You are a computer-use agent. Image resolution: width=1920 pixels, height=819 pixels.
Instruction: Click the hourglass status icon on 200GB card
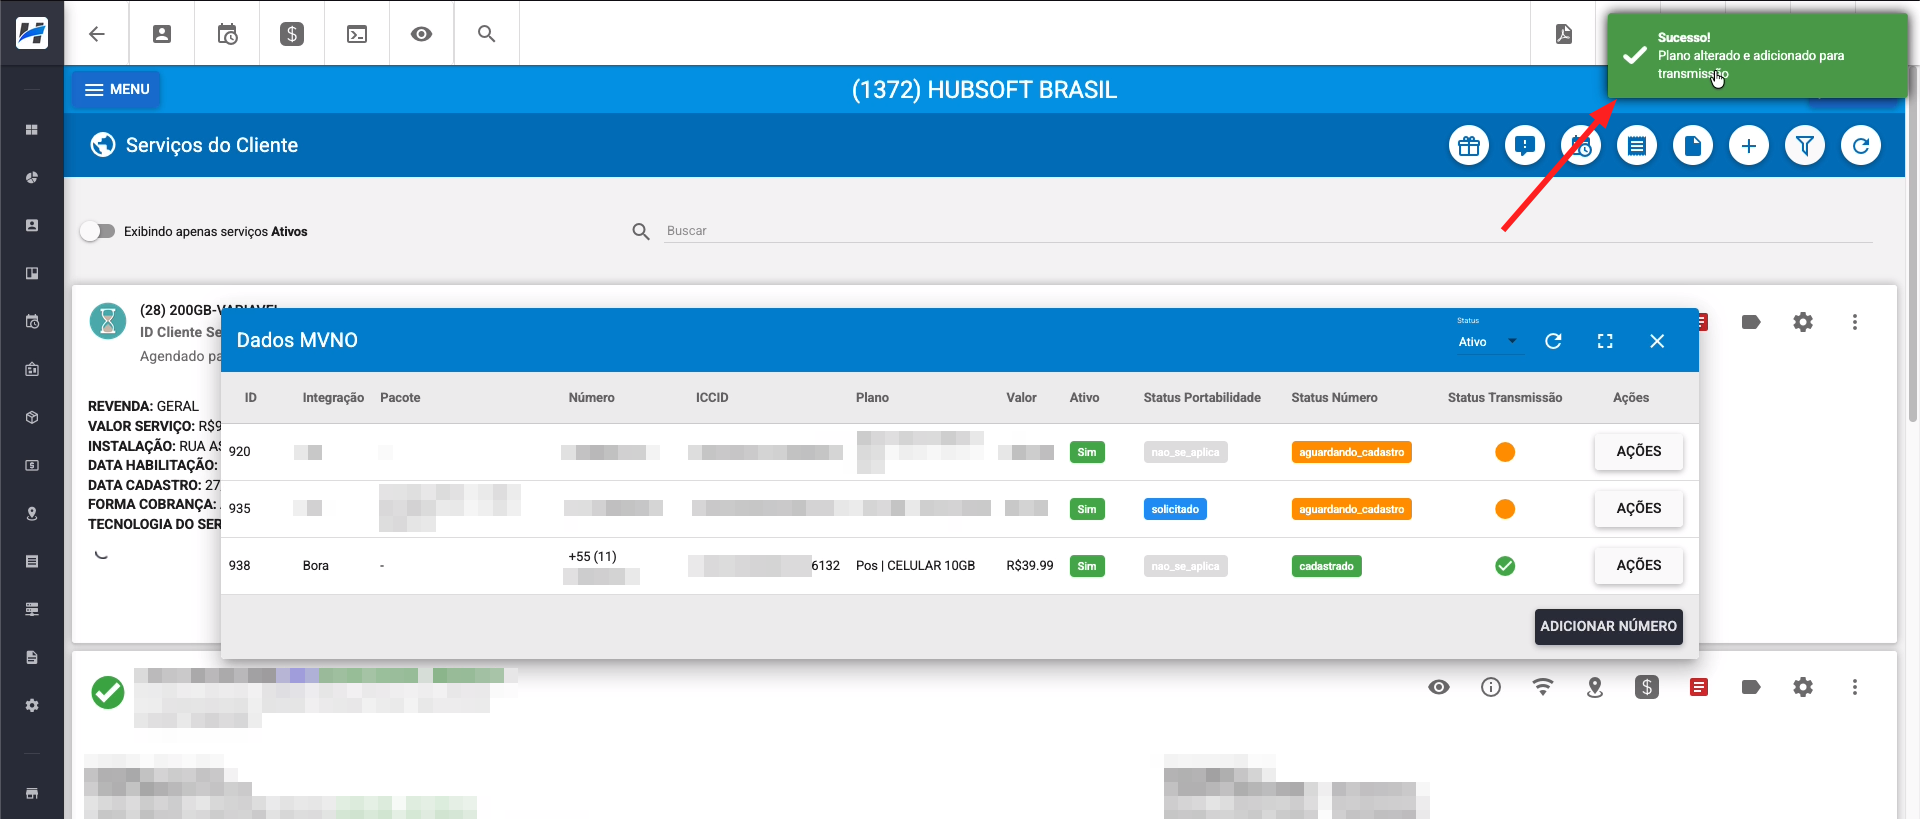click(108, 321)
